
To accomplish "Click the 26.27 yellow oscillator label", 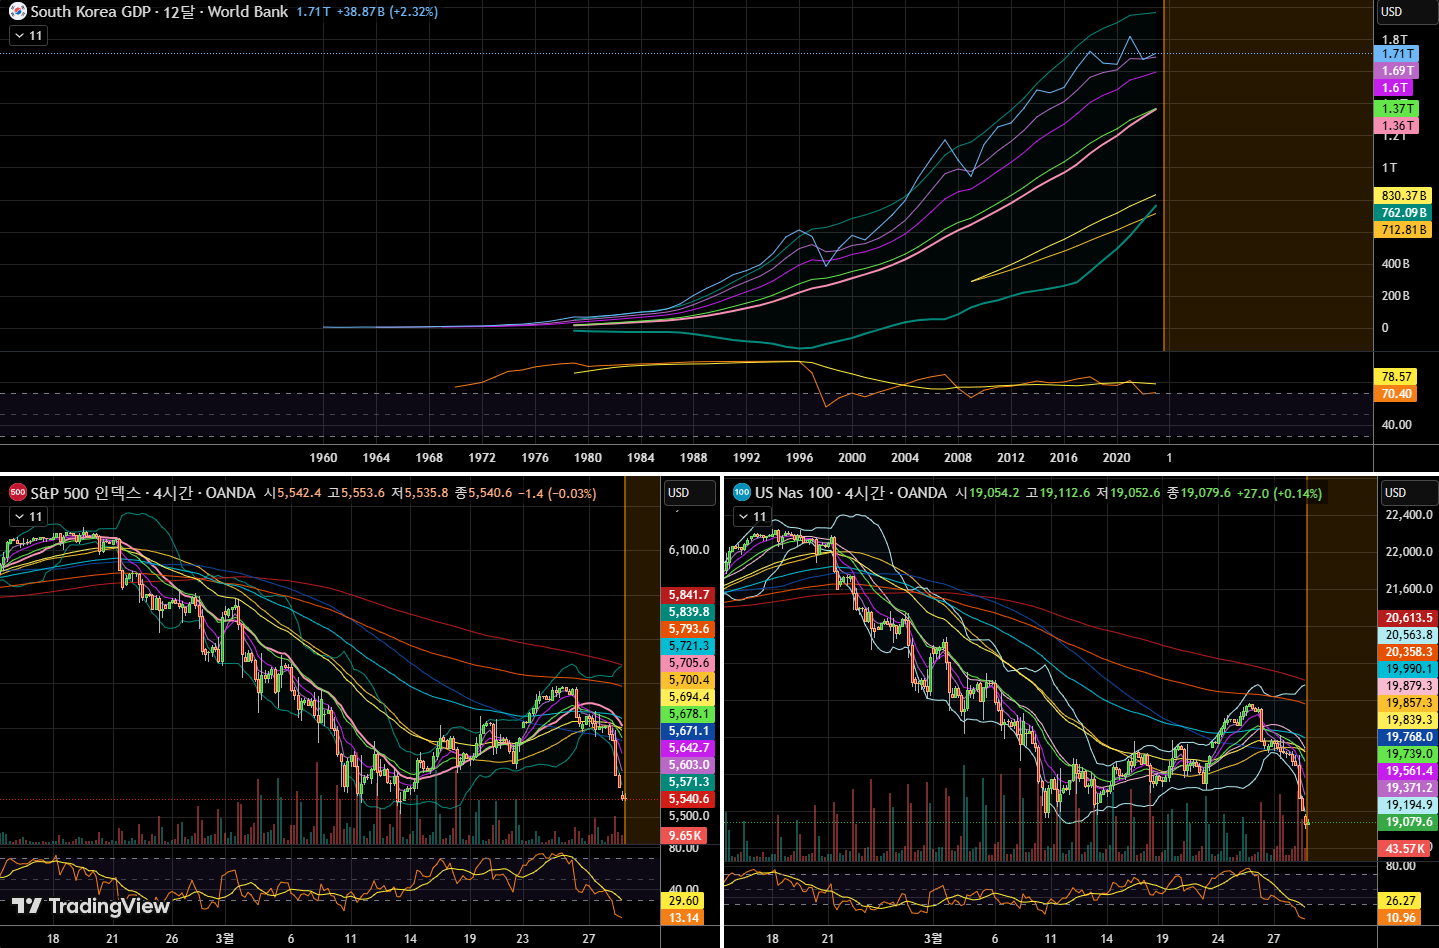I will click(x=1400, y=901).
